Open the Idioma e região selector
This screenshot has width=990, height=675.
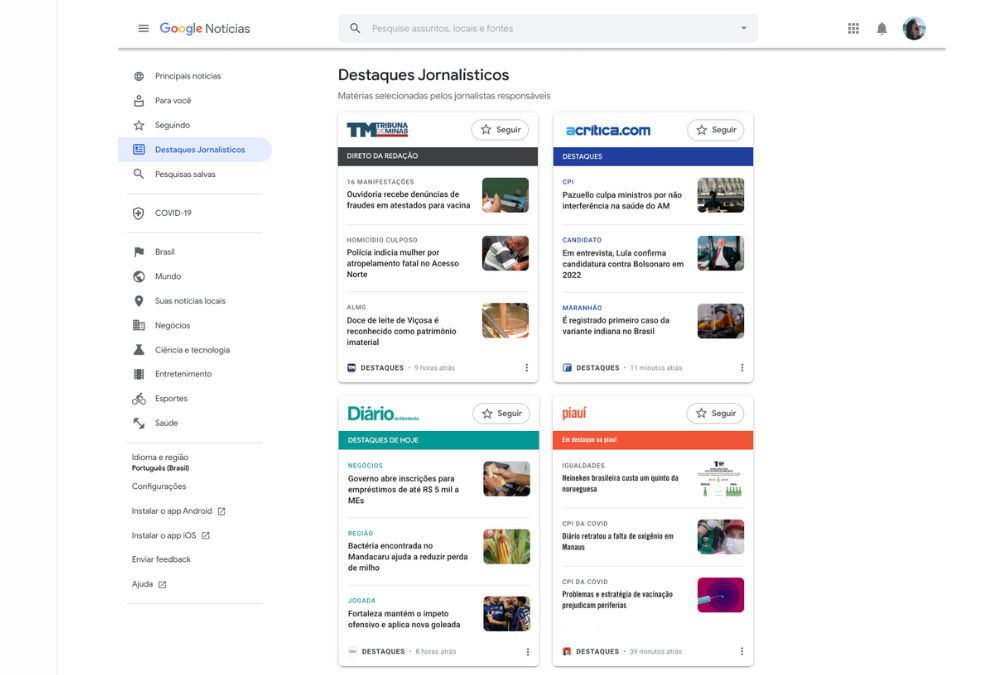tap(160, 462)
